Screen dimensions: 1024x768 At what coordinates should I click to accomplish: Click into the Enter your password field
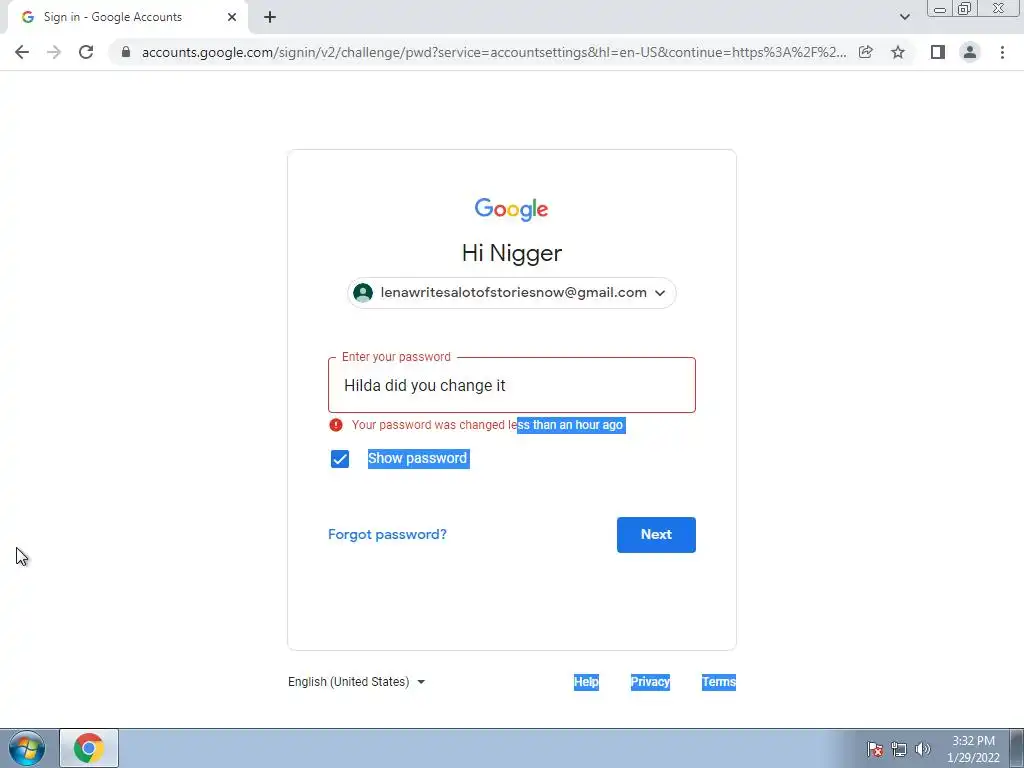point(512,385)
